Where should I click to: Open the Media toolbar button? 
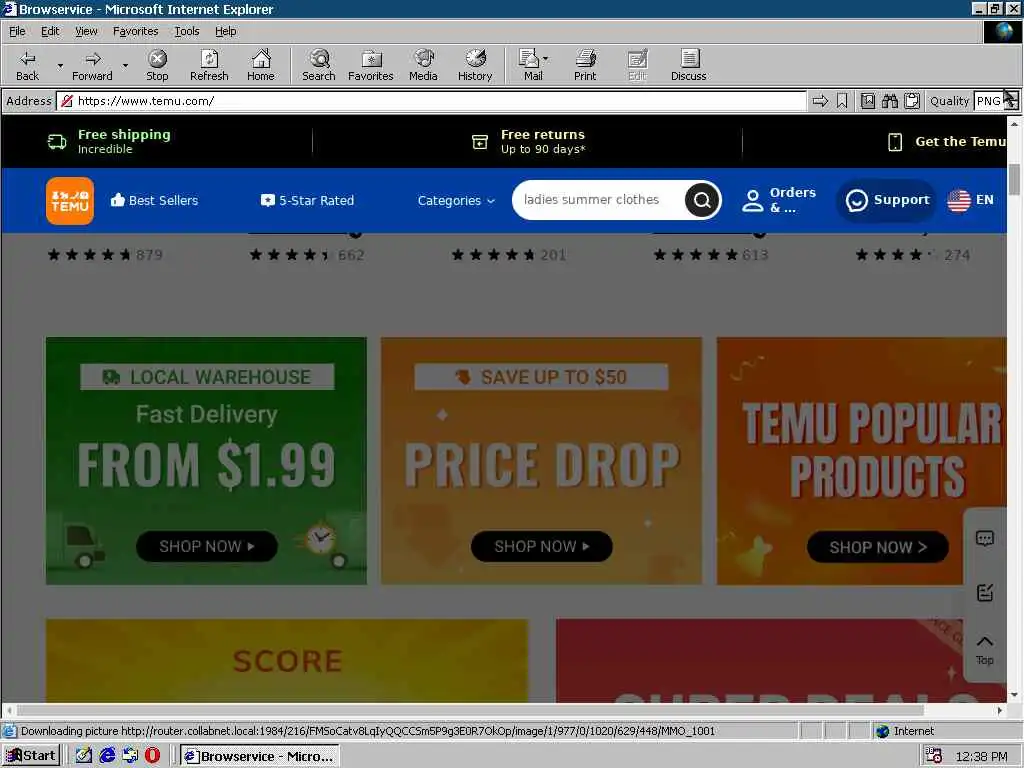(423, 65)
